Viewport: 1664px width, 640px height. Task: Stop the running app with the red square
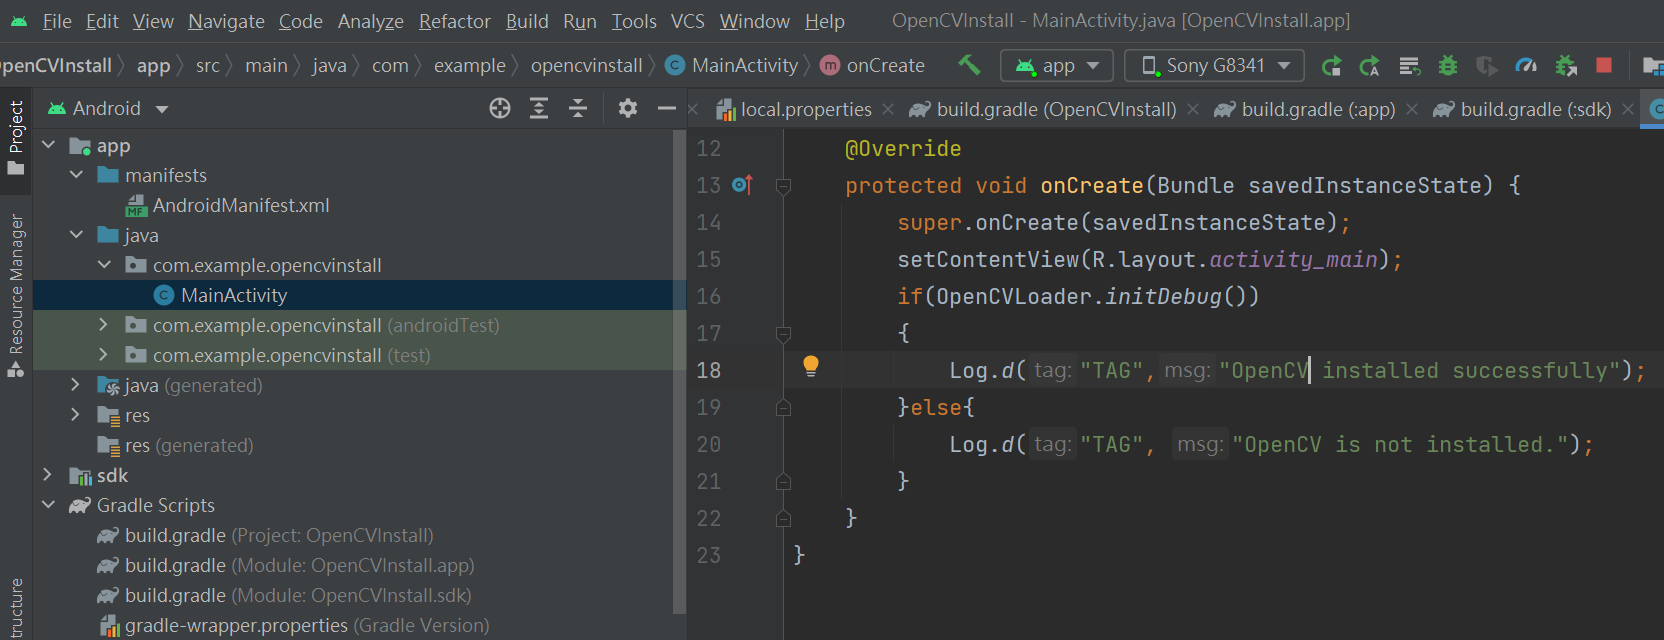coord(1604,65)
